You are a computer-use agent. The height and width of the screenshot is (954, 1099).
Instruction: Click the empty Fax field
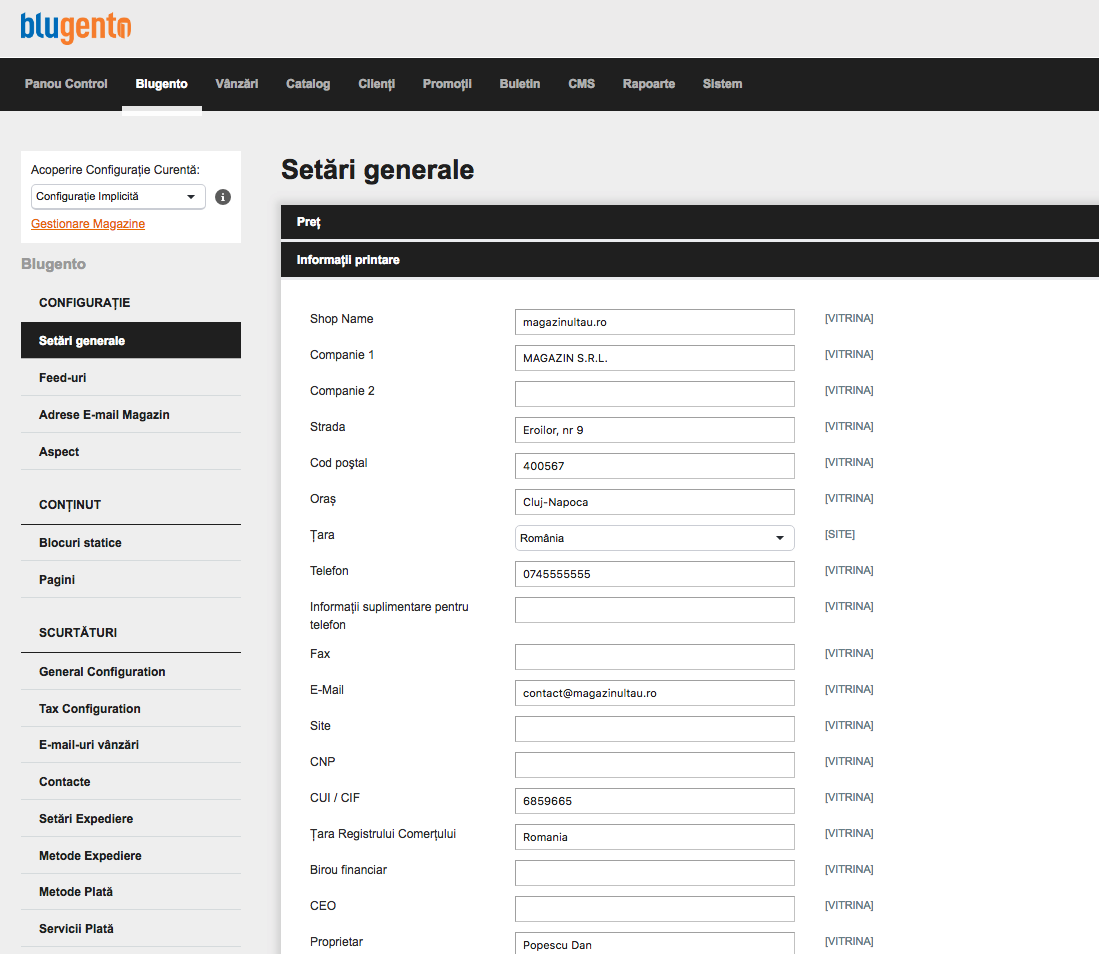click(x=654, y=657)
